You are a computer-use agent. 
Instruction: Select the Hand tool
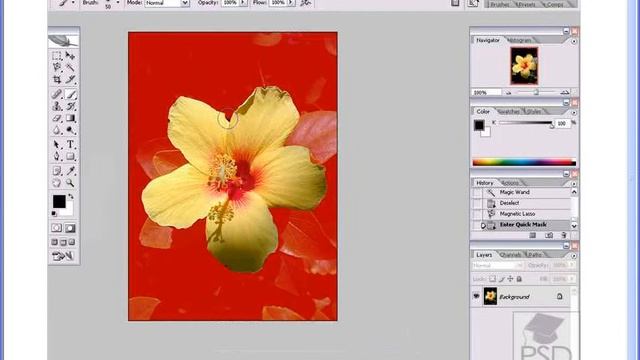pyautogui.click(x=57, y=183)
